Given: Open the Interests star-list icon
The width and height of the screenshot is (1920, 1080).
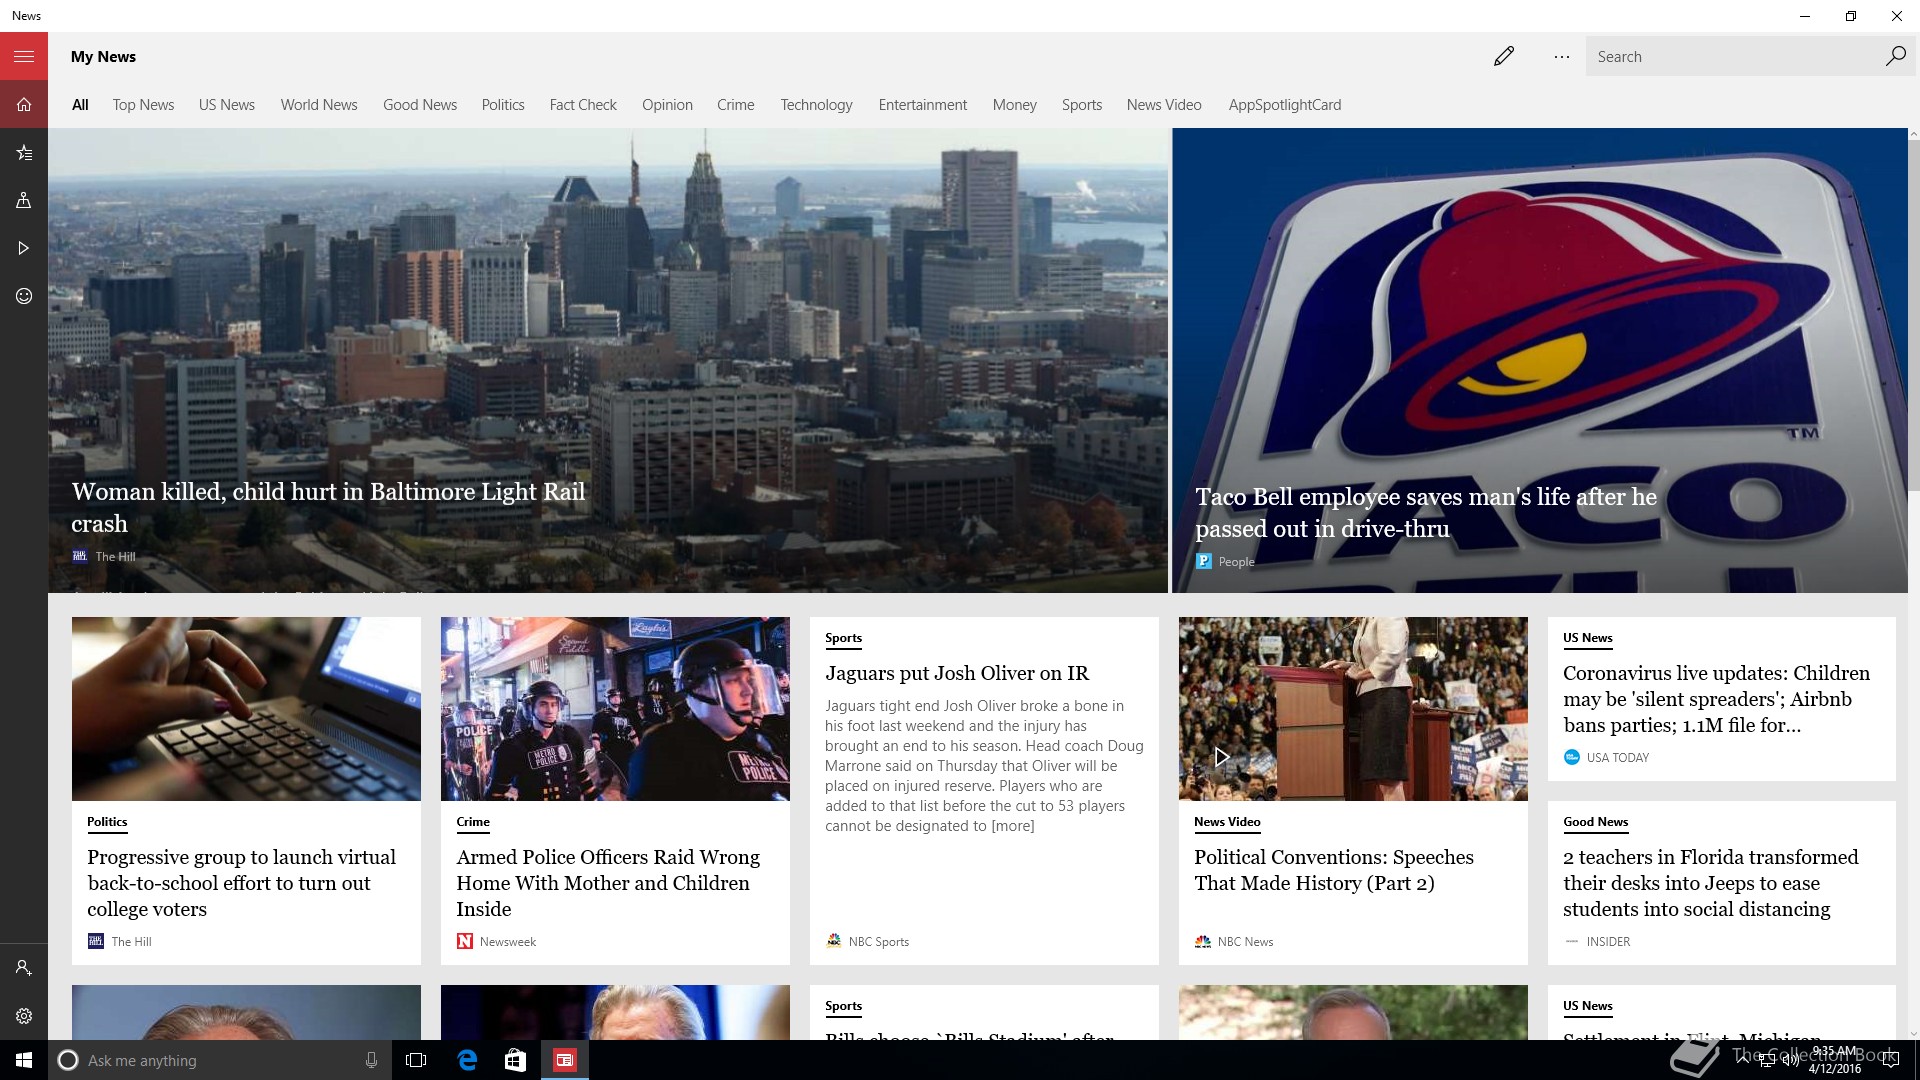Looking at the screenshot, I should click(x=24, y=152).
